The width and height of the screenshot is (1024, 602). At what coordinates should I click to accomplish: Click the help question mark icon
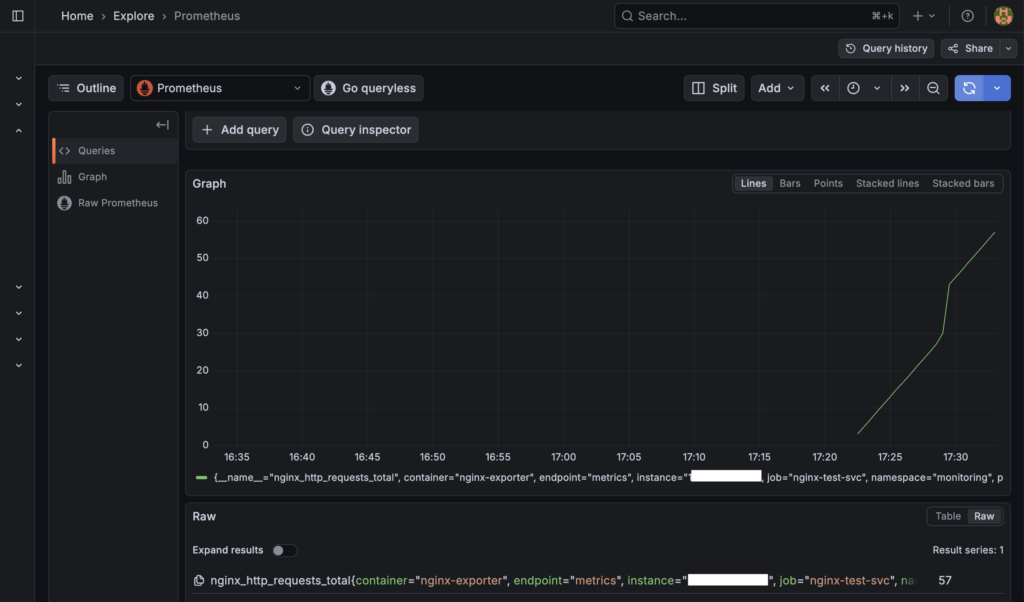click(x=967, y=16)
